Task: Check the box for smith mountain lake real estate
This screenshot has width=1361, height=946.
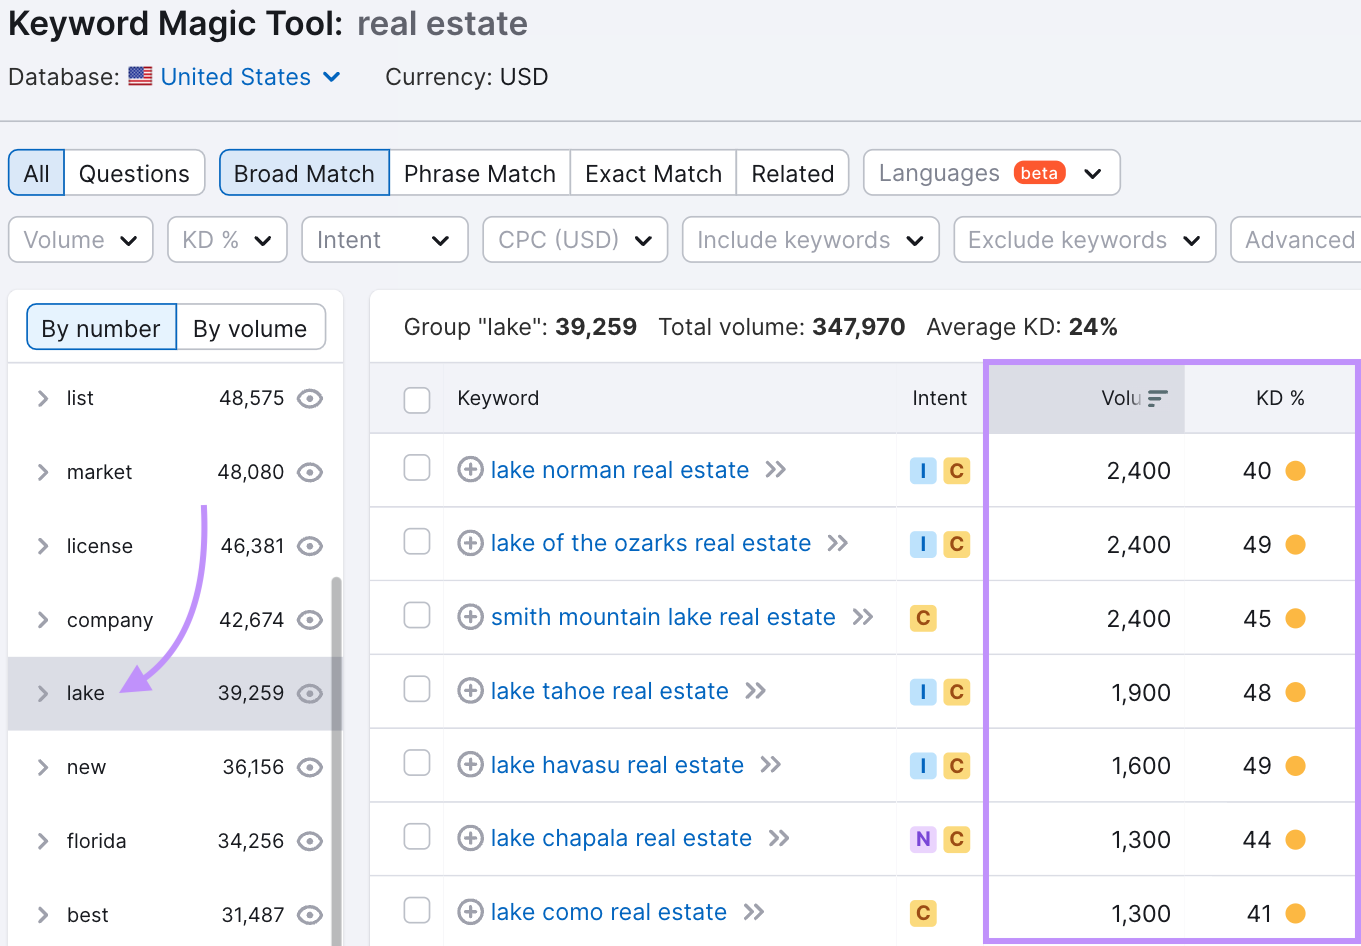Action: tap(417, 616)
